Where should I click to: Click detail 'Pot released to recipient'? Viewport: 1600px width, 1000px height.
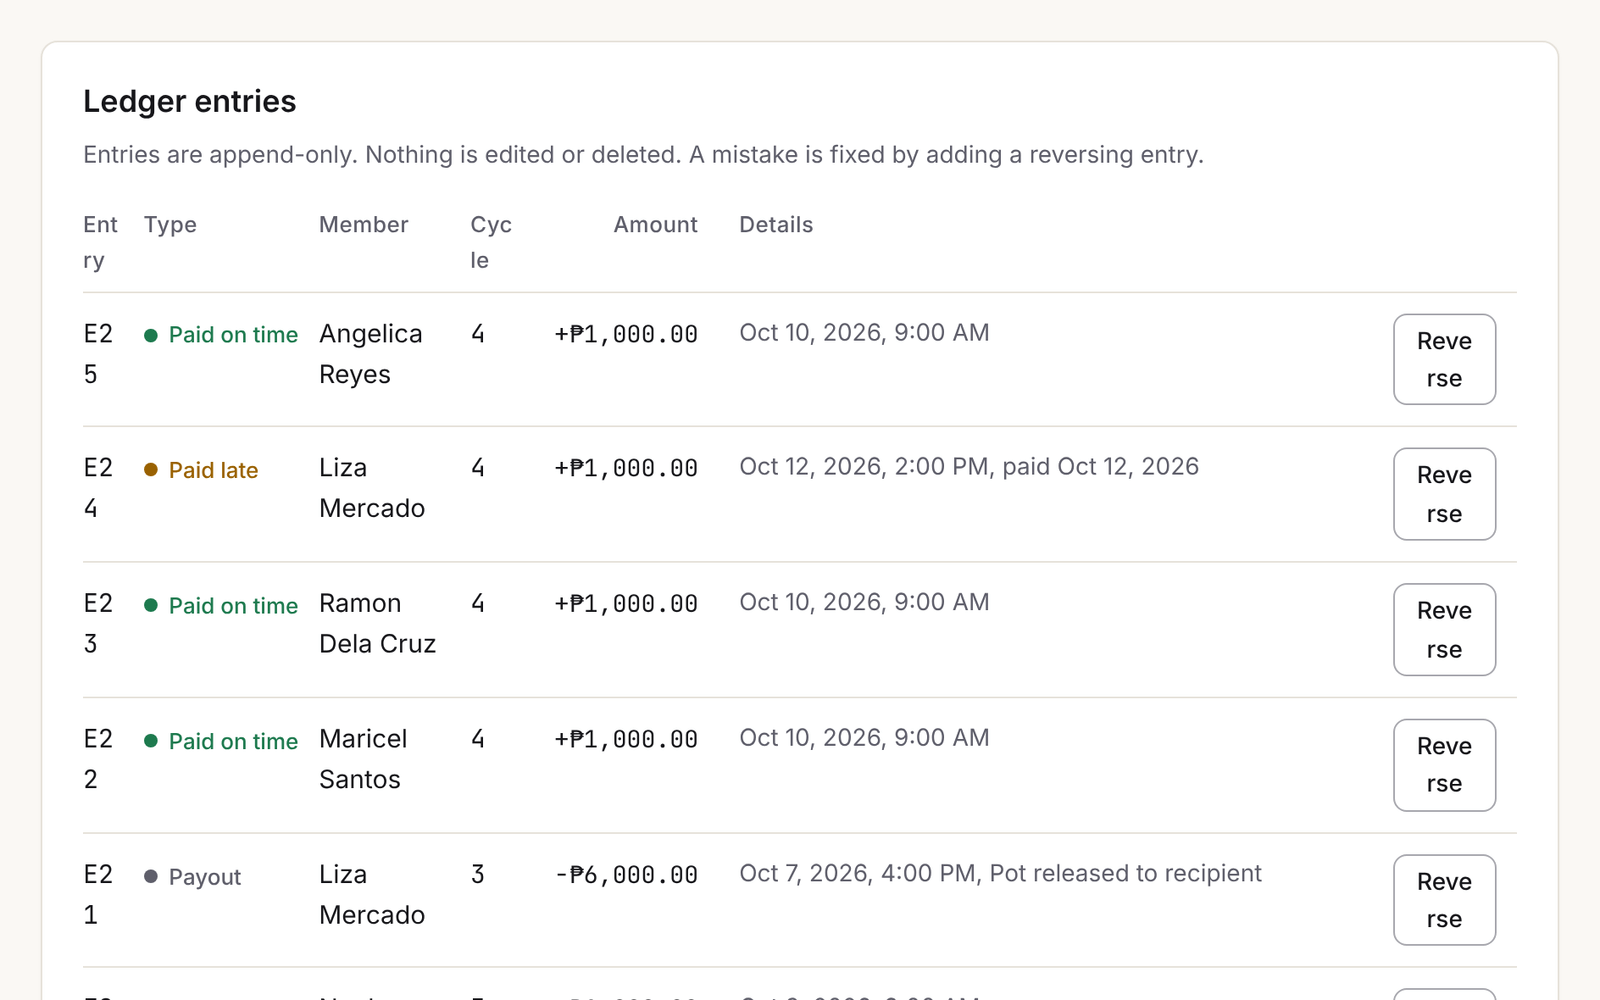[1125, 873]
